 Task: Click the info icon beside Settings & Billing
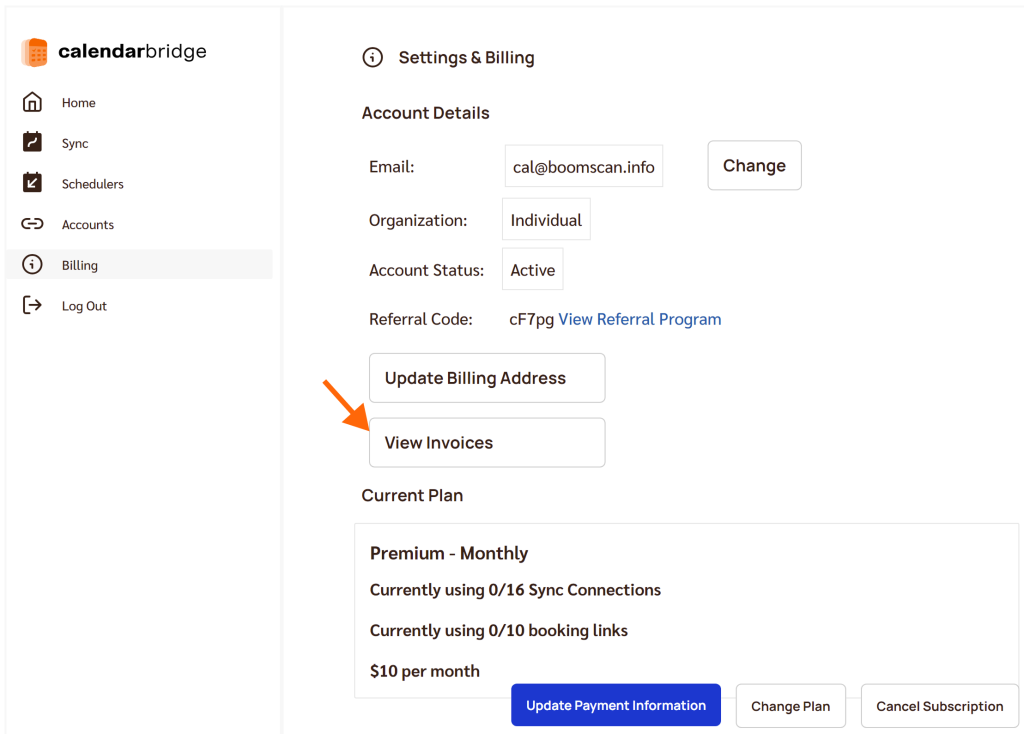pos(372,57)
